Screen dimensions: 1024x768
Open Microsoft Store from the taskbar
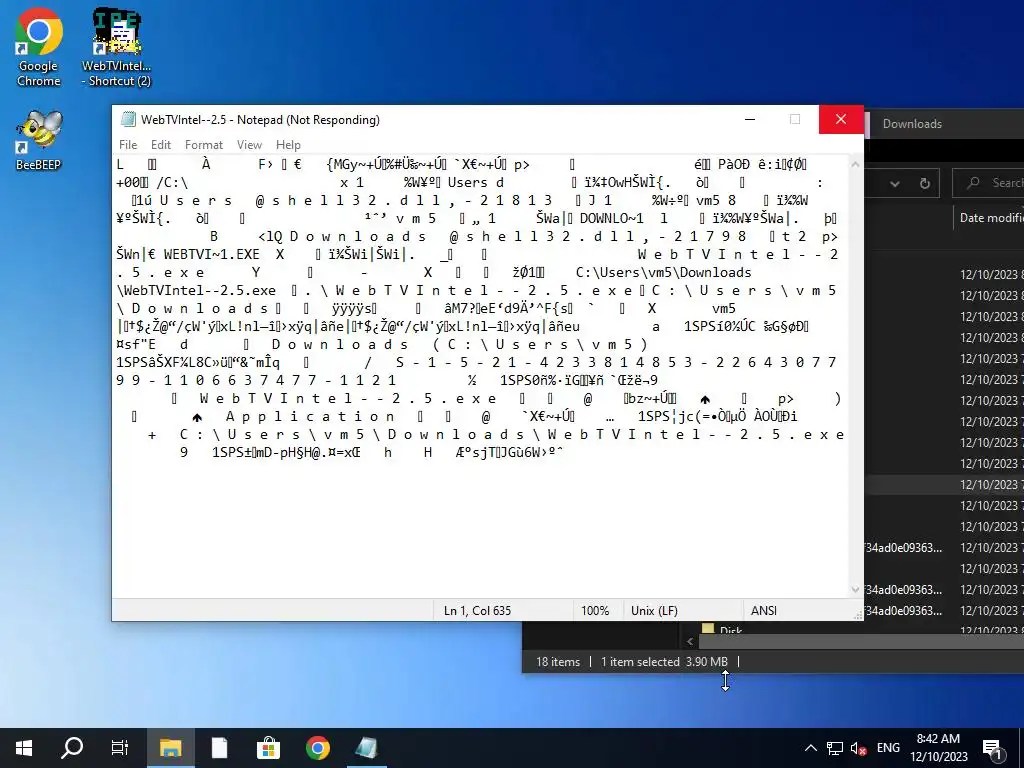268,748
